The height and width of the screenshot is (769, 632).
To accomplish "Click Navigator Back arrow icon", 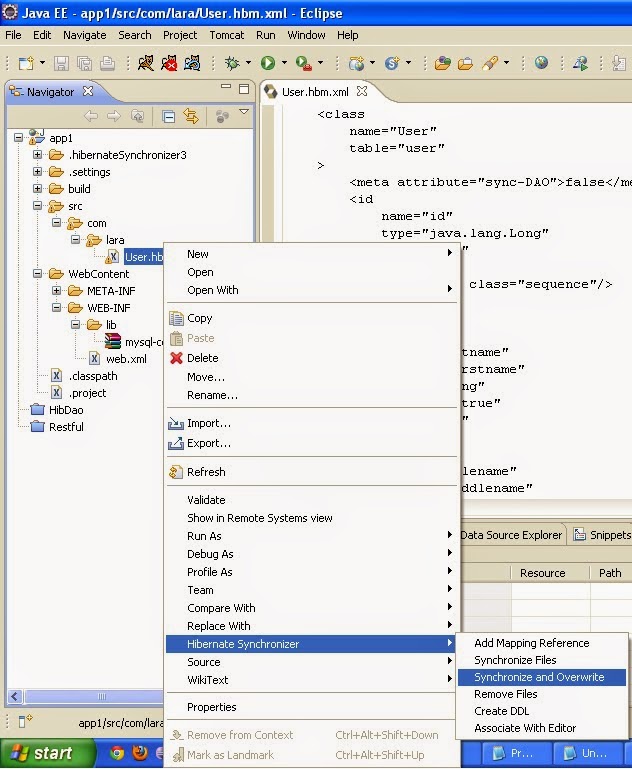I will (91, 116).
